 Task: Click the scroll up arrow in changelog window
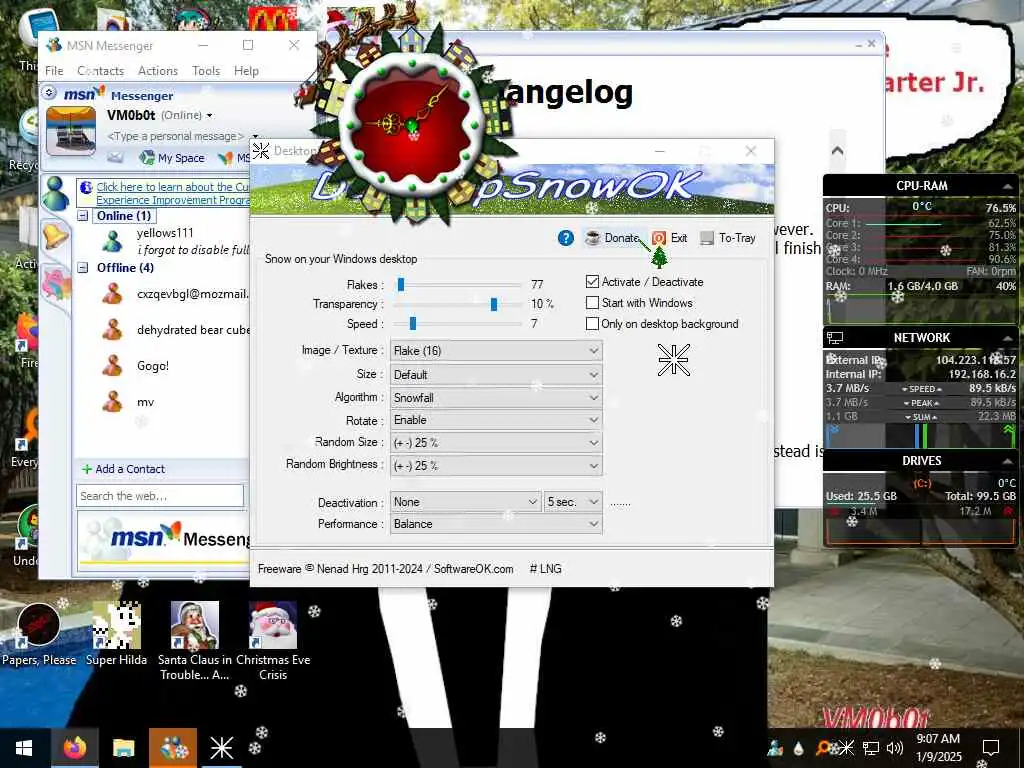[x=837, y=151]
